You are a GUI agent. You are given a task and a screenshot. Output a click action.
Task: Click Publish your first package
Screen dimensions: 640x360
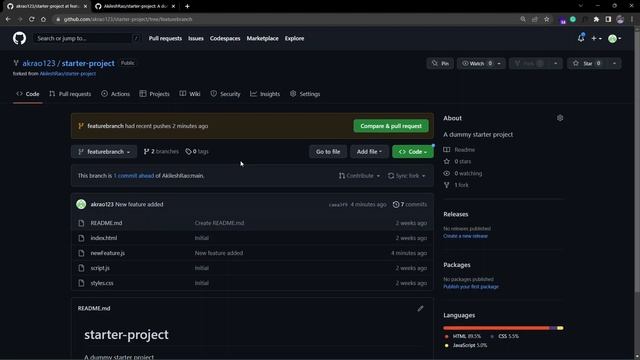coord(471,287)
